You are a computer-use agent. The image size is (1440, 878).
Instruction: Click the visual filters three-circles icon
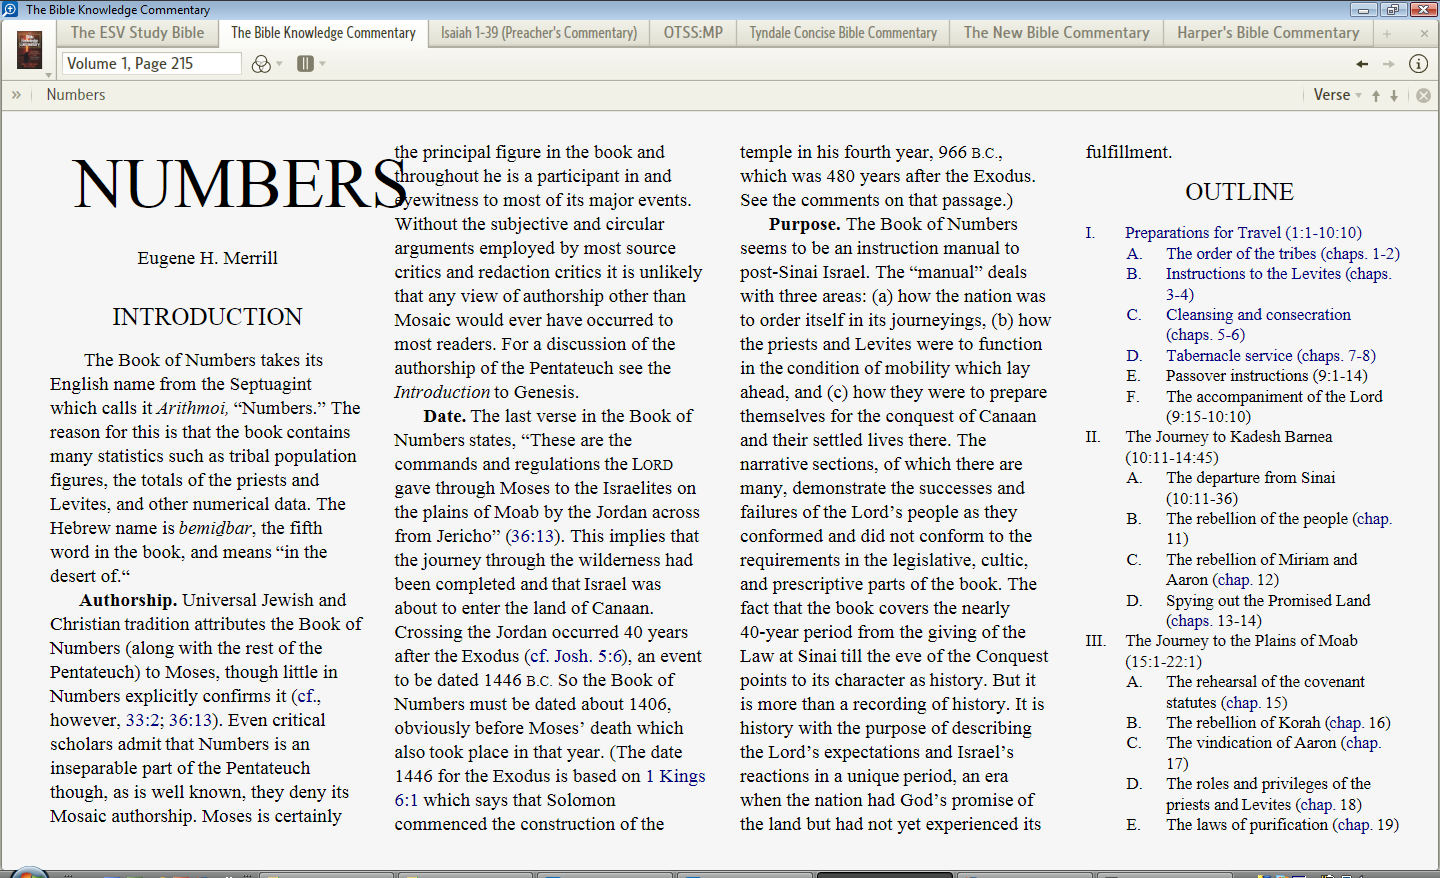261,64
